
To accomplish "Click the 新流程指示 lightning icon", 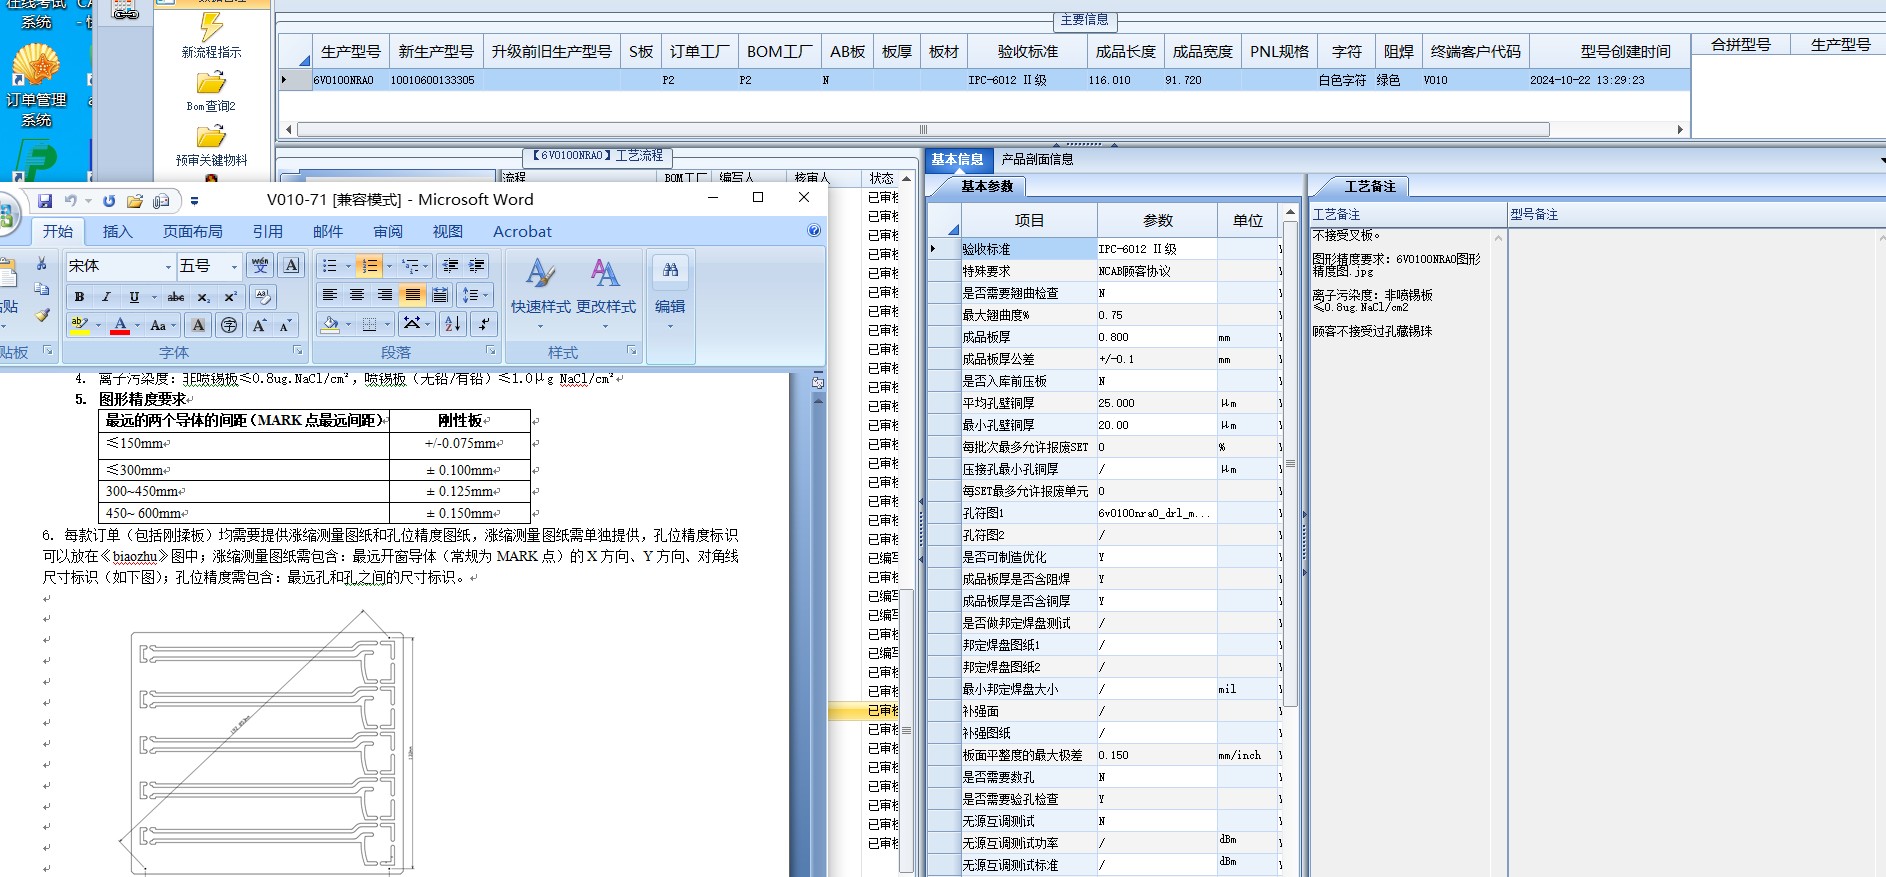I will click(211, 27).
